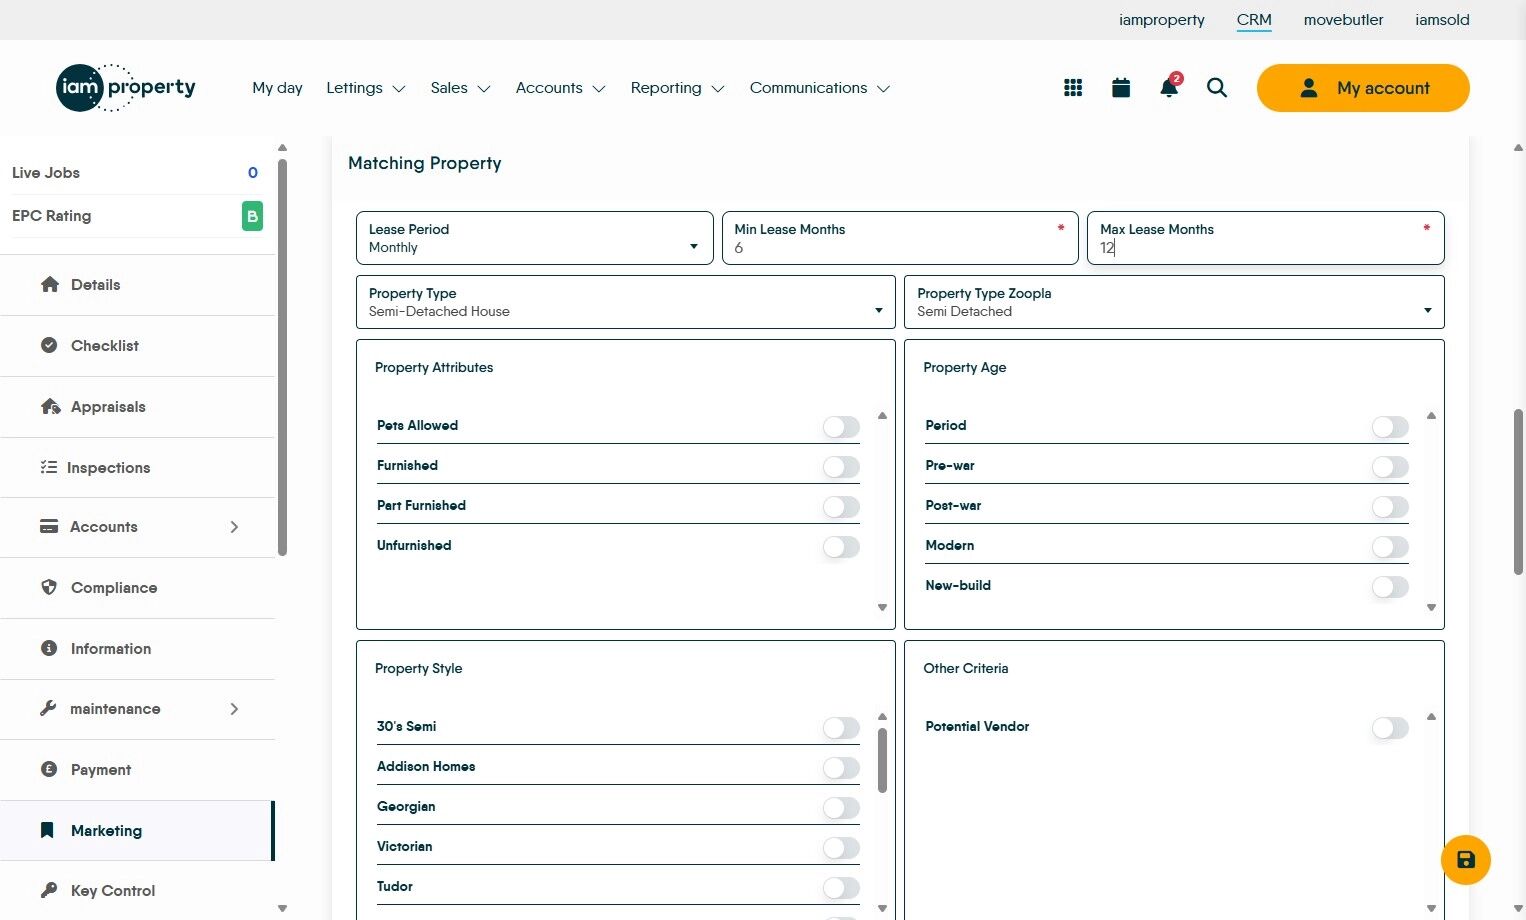Click the green EPC Rating B badge
The width and height of the screenshot is (1526, 920).
tap(252, 216)
